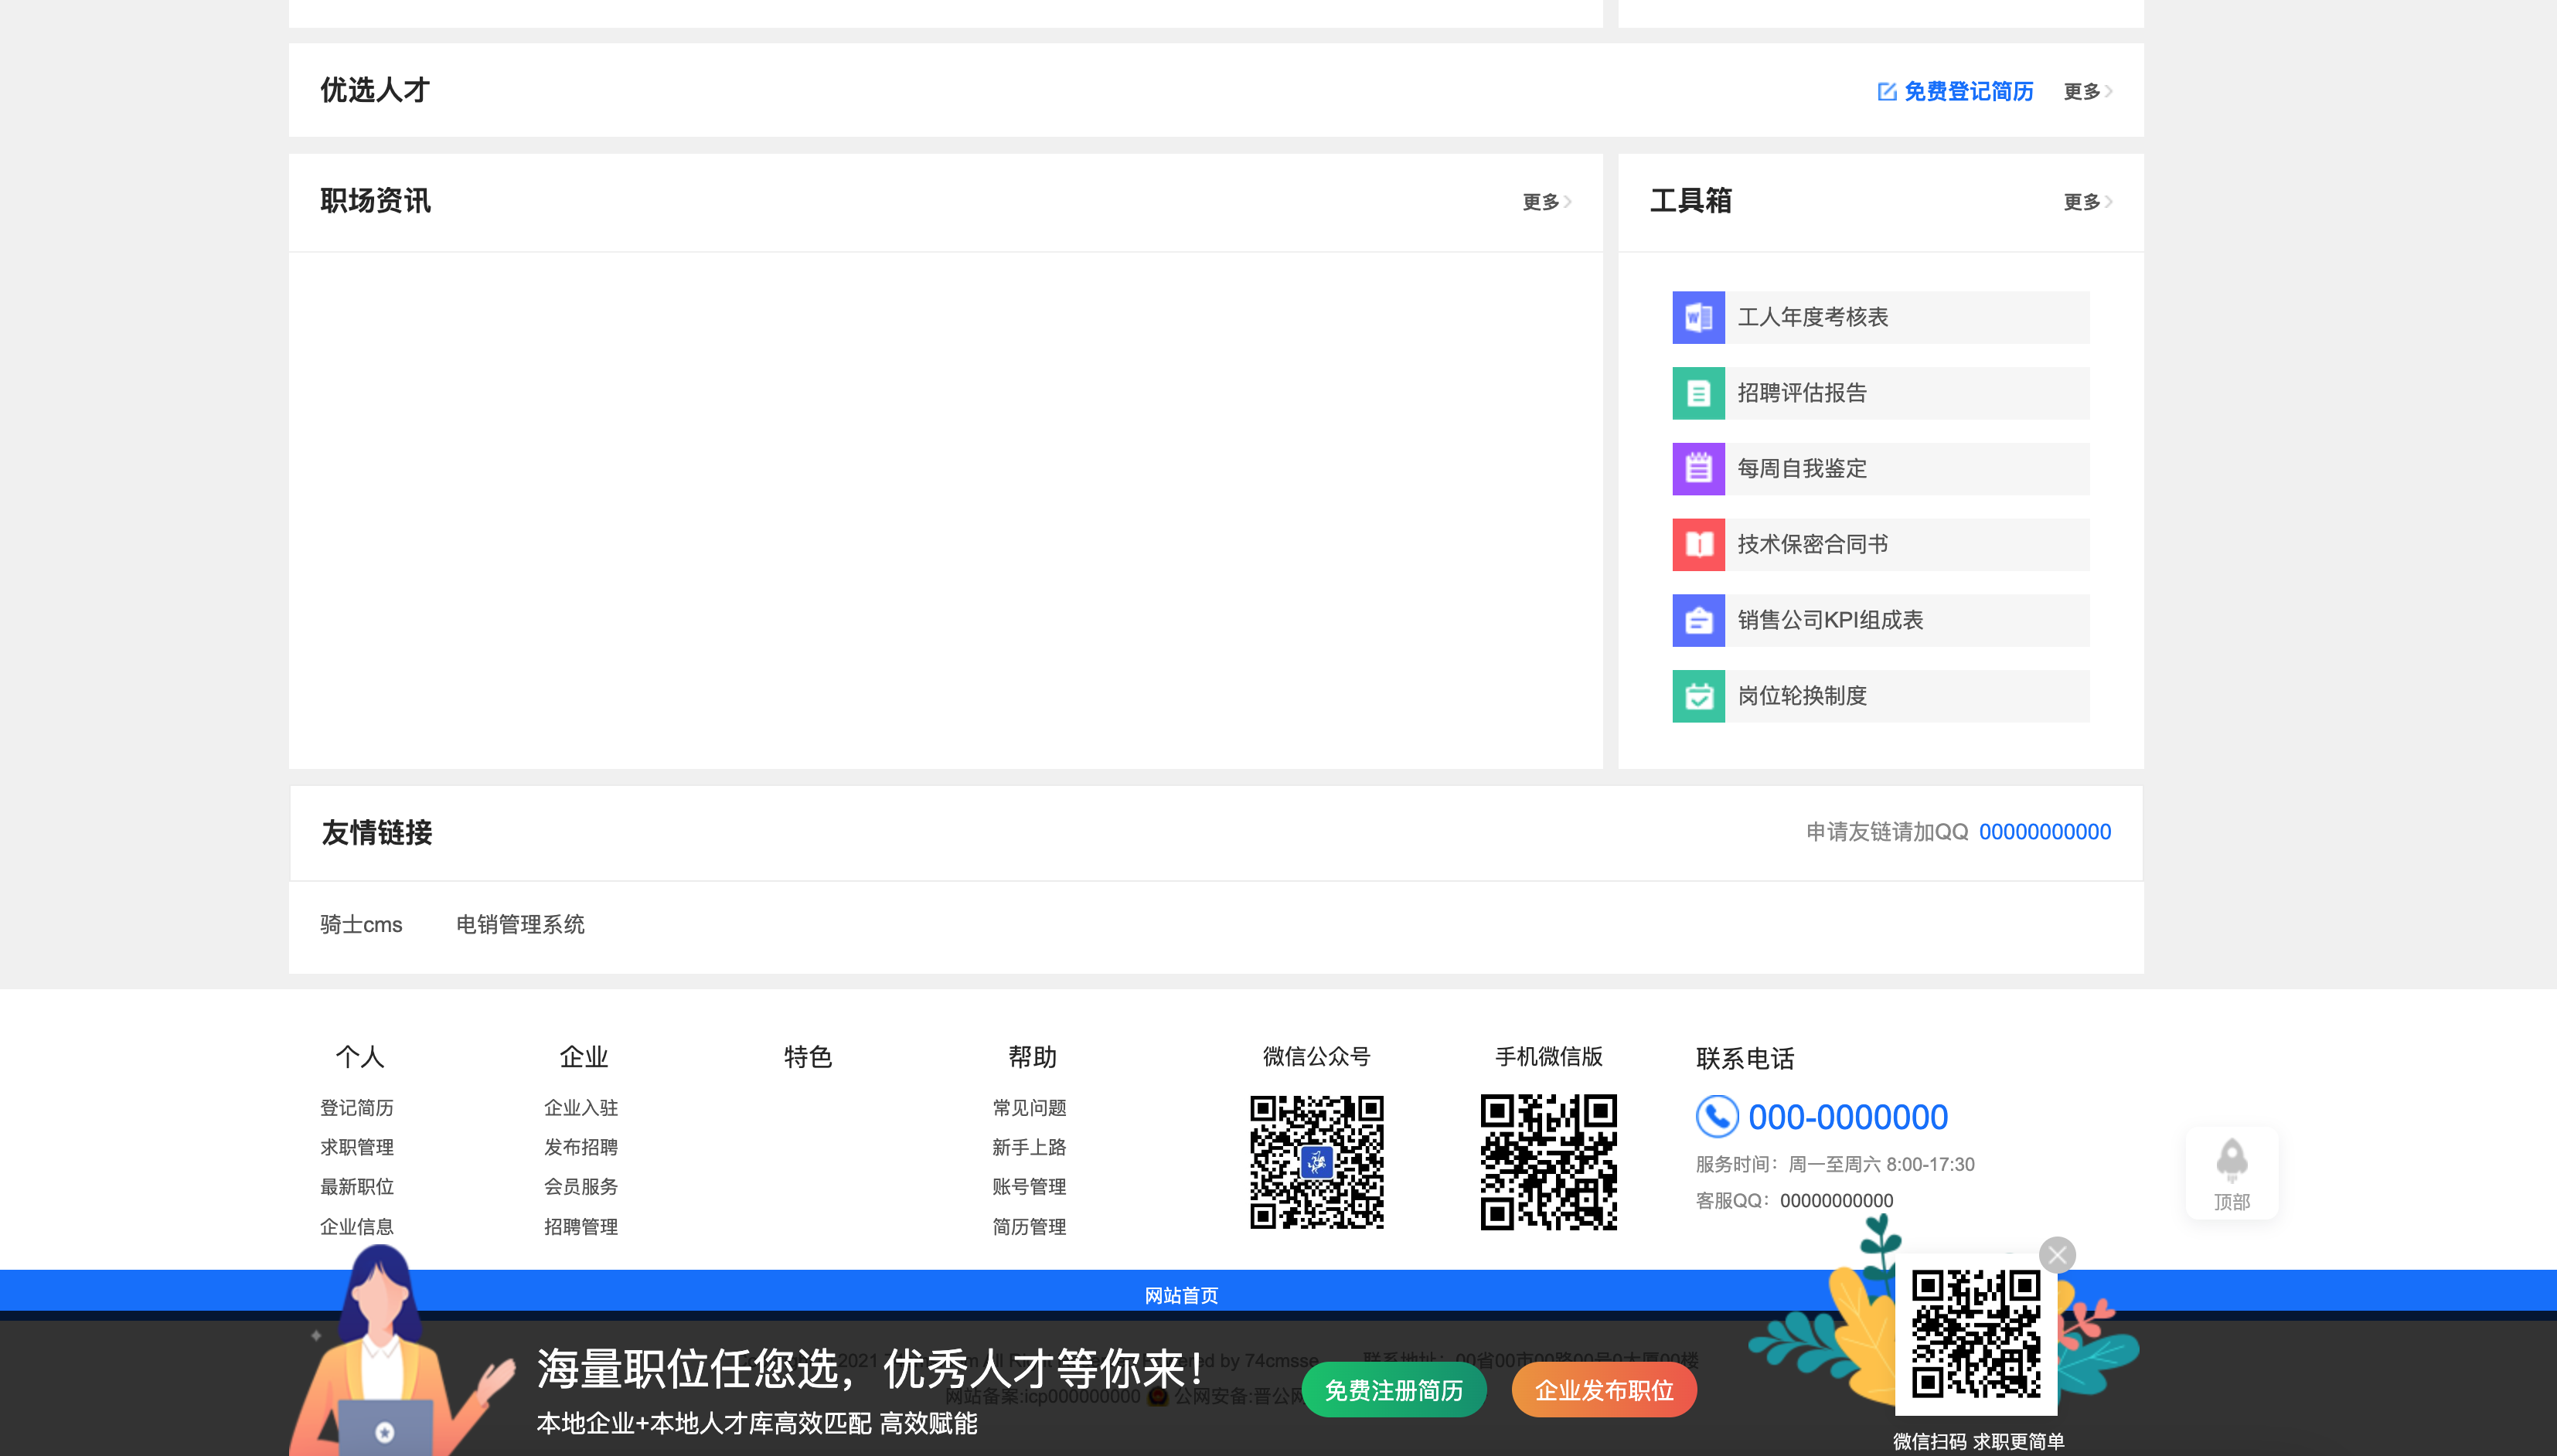Expand 更多 in 工具箱 section
The image size is (2557, 1456).
point(2088,202)
